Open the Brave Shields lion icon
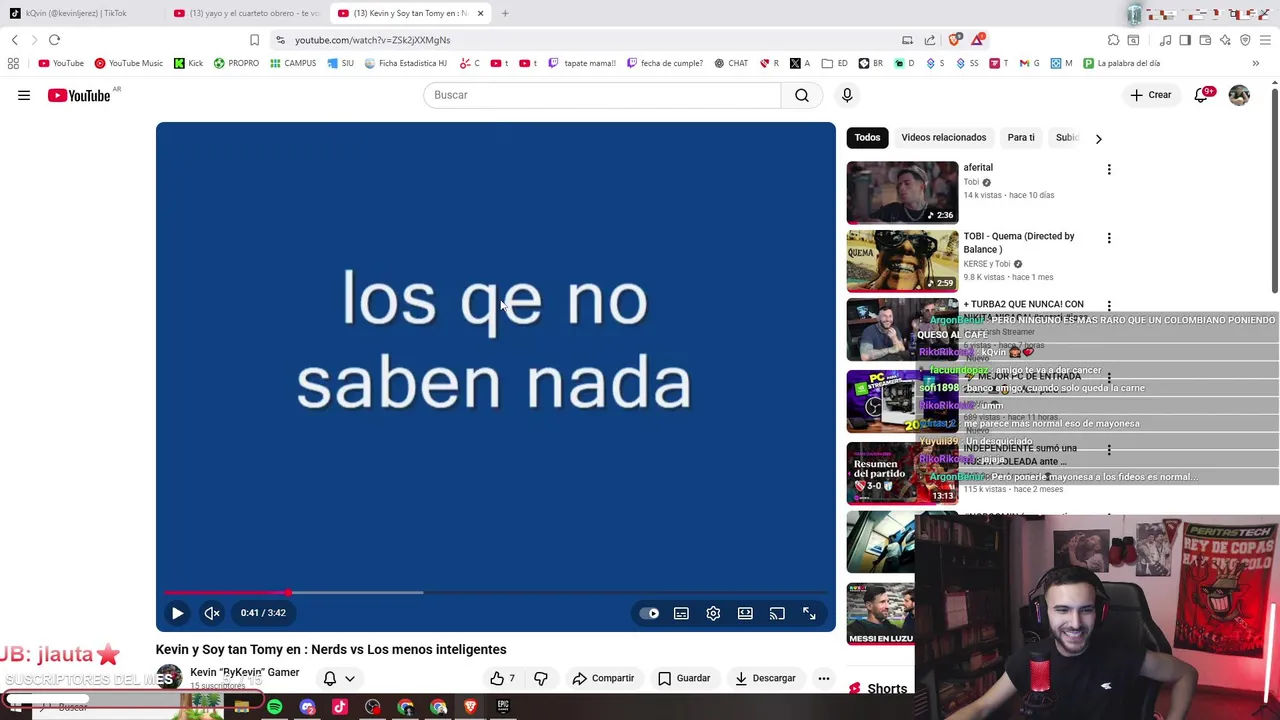Viewport: 1280px width, 720px height. pyautogui.click(x=955, y=40)
